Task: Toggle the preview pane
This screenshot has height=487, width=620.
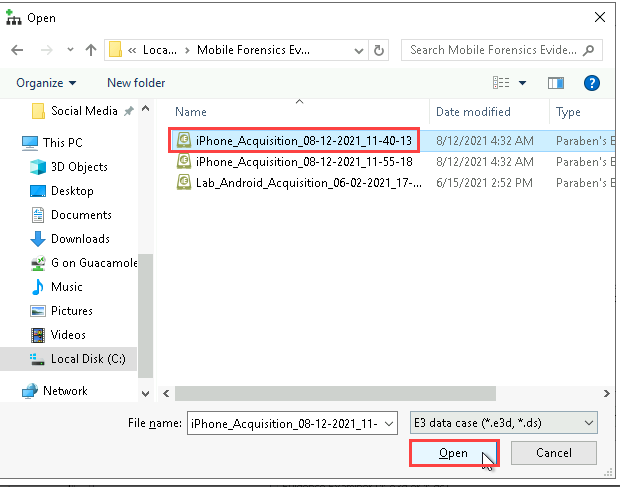Action: coord(556,83)
